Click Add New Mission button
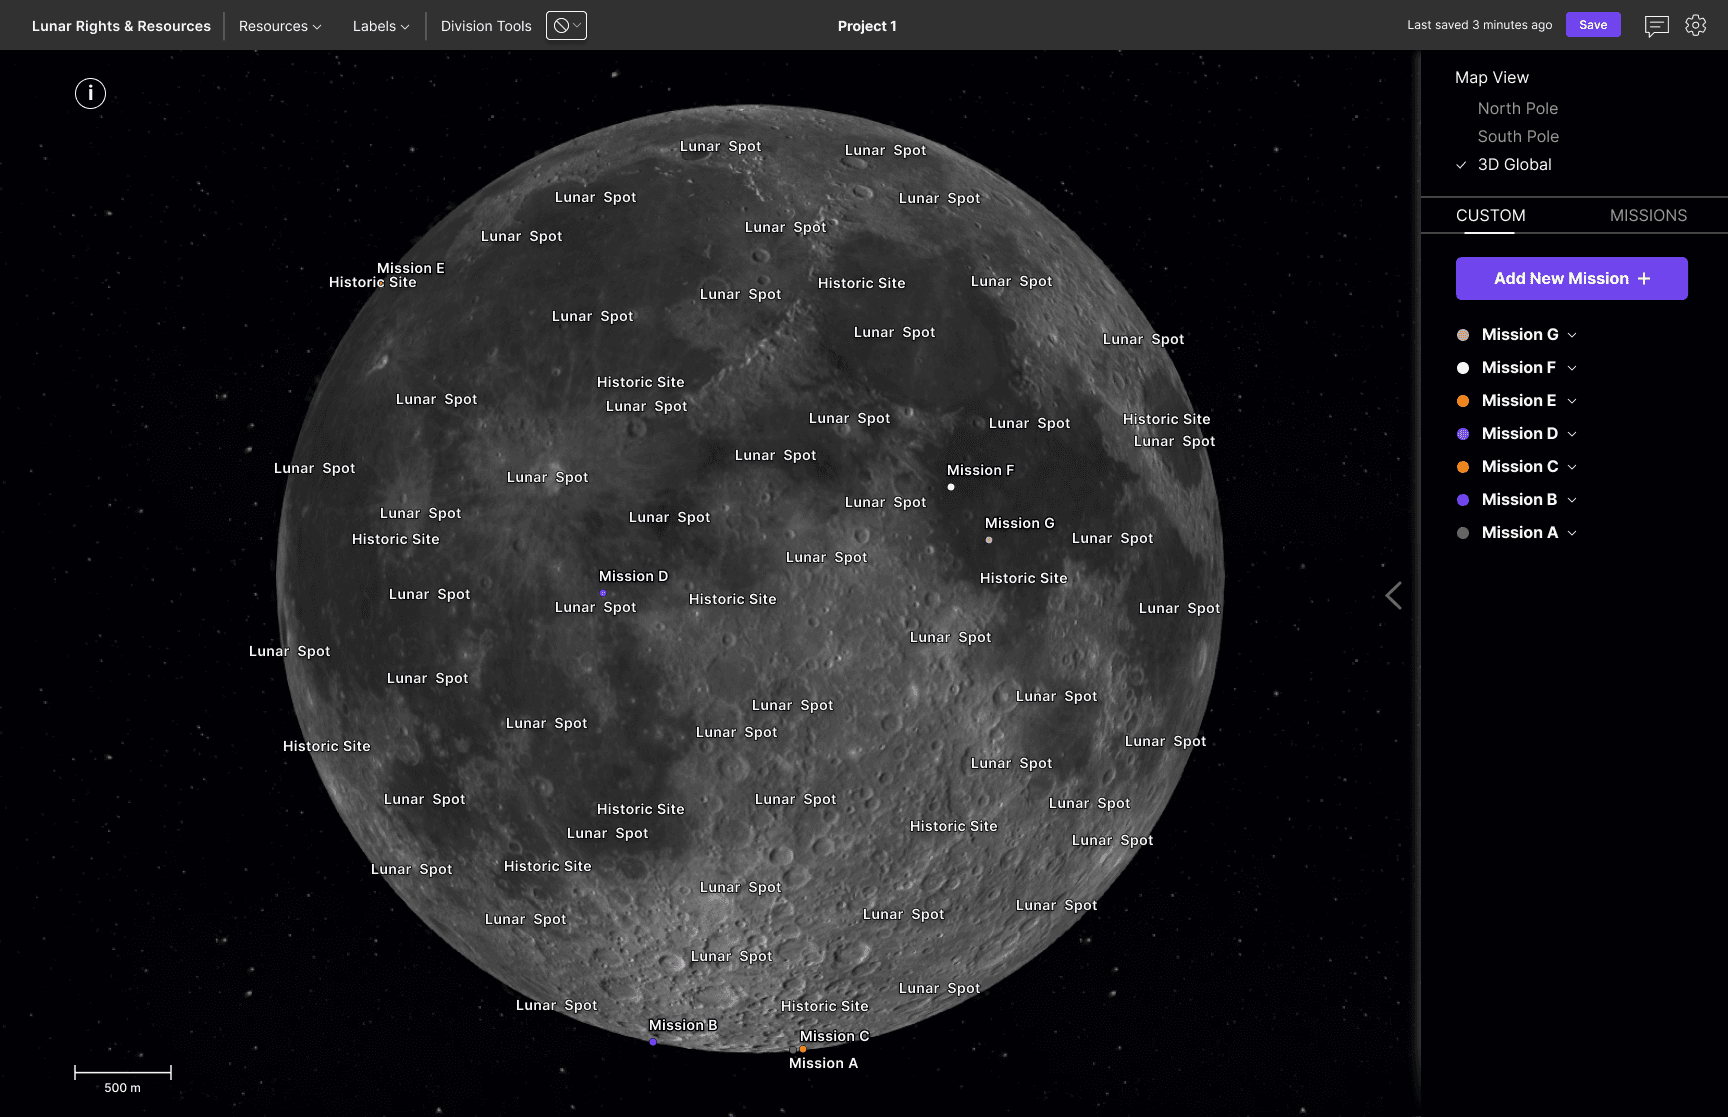This screenshot has width=1728, height=1117. click(x=1571, y=278)
